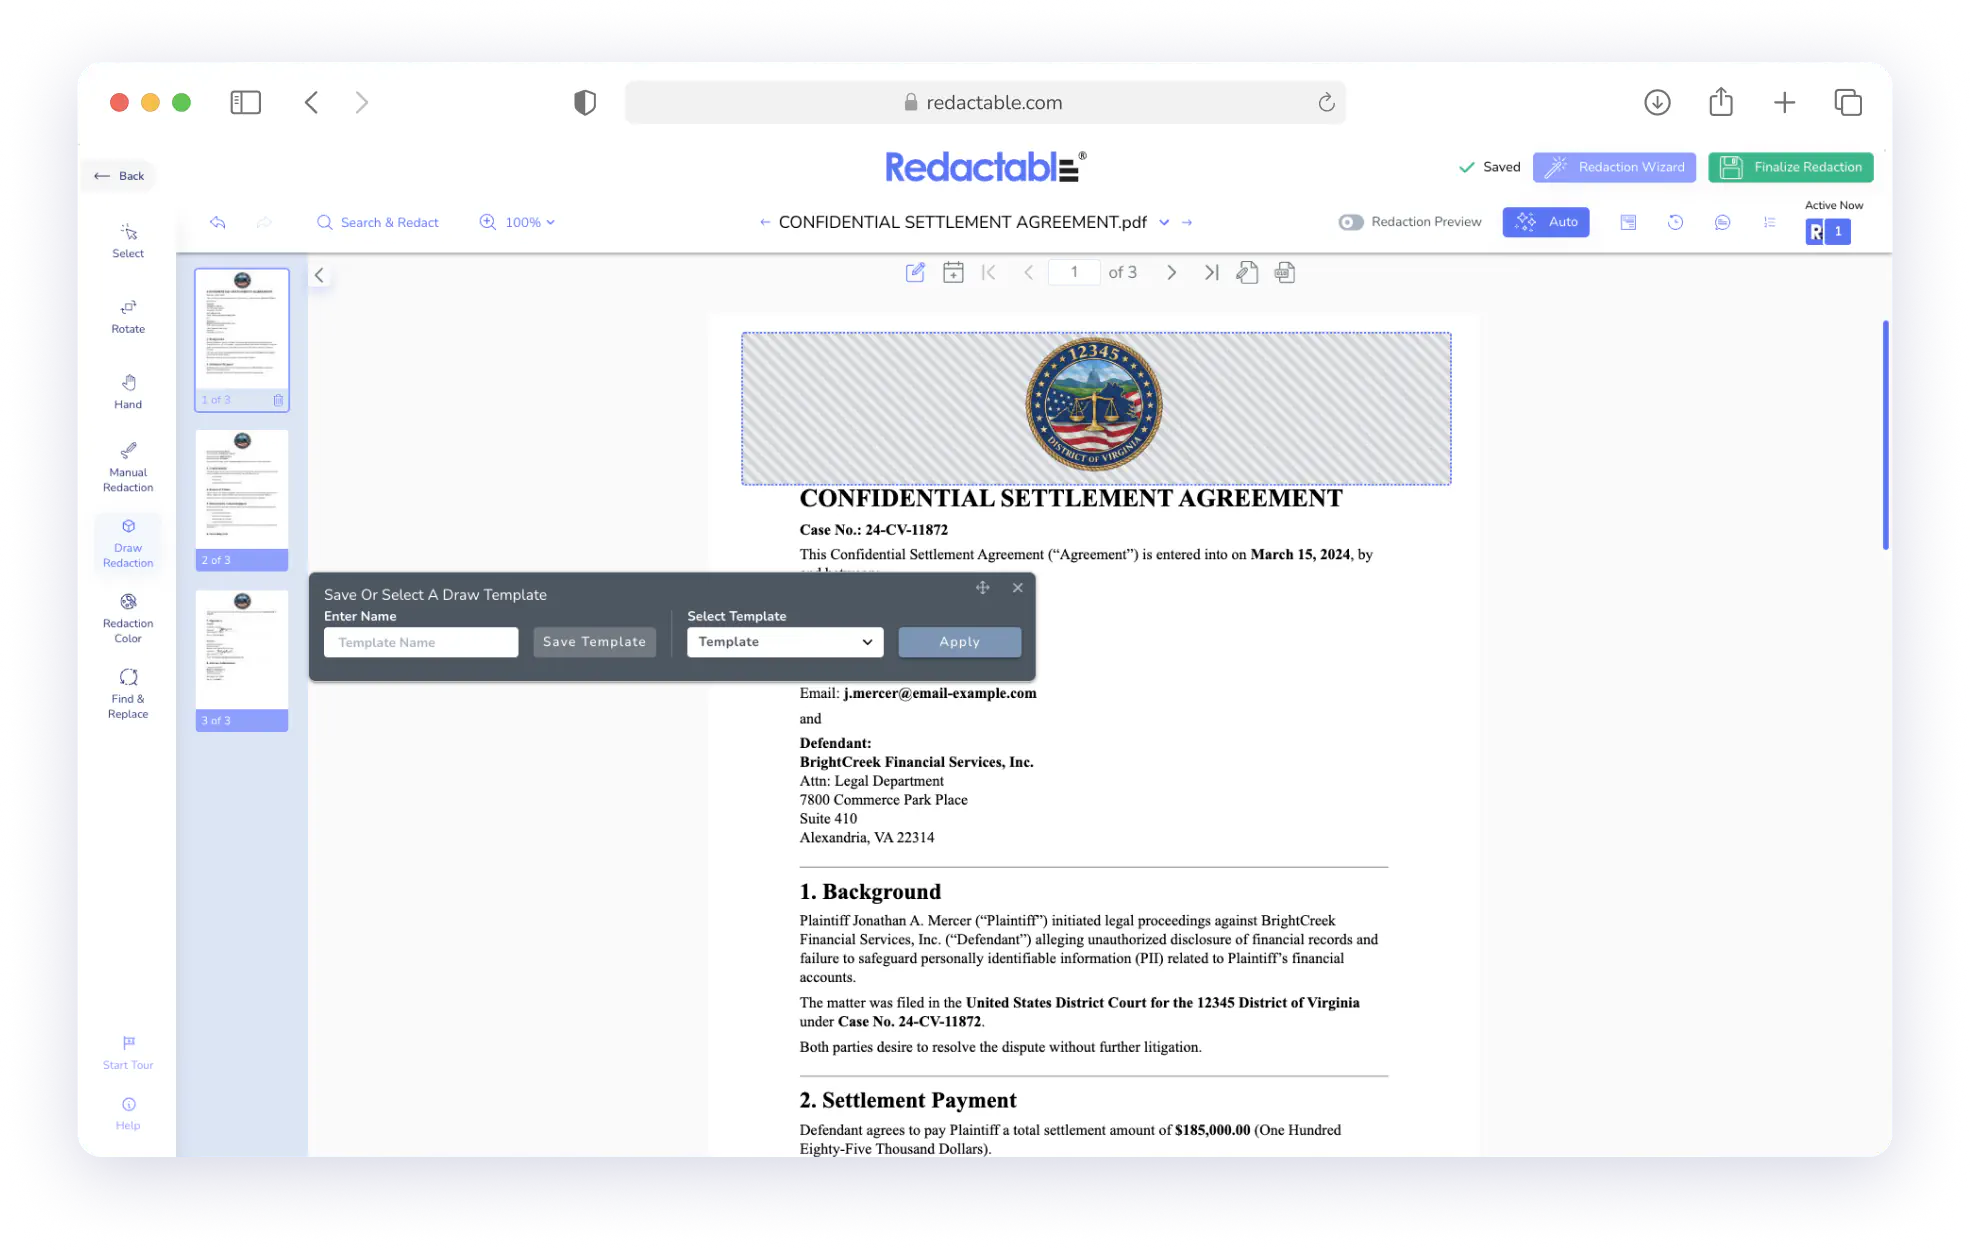Viewport: 1971px width, 1251px height.
Task: Click the Safari privacy shield icon
Action: click(585, 102)
